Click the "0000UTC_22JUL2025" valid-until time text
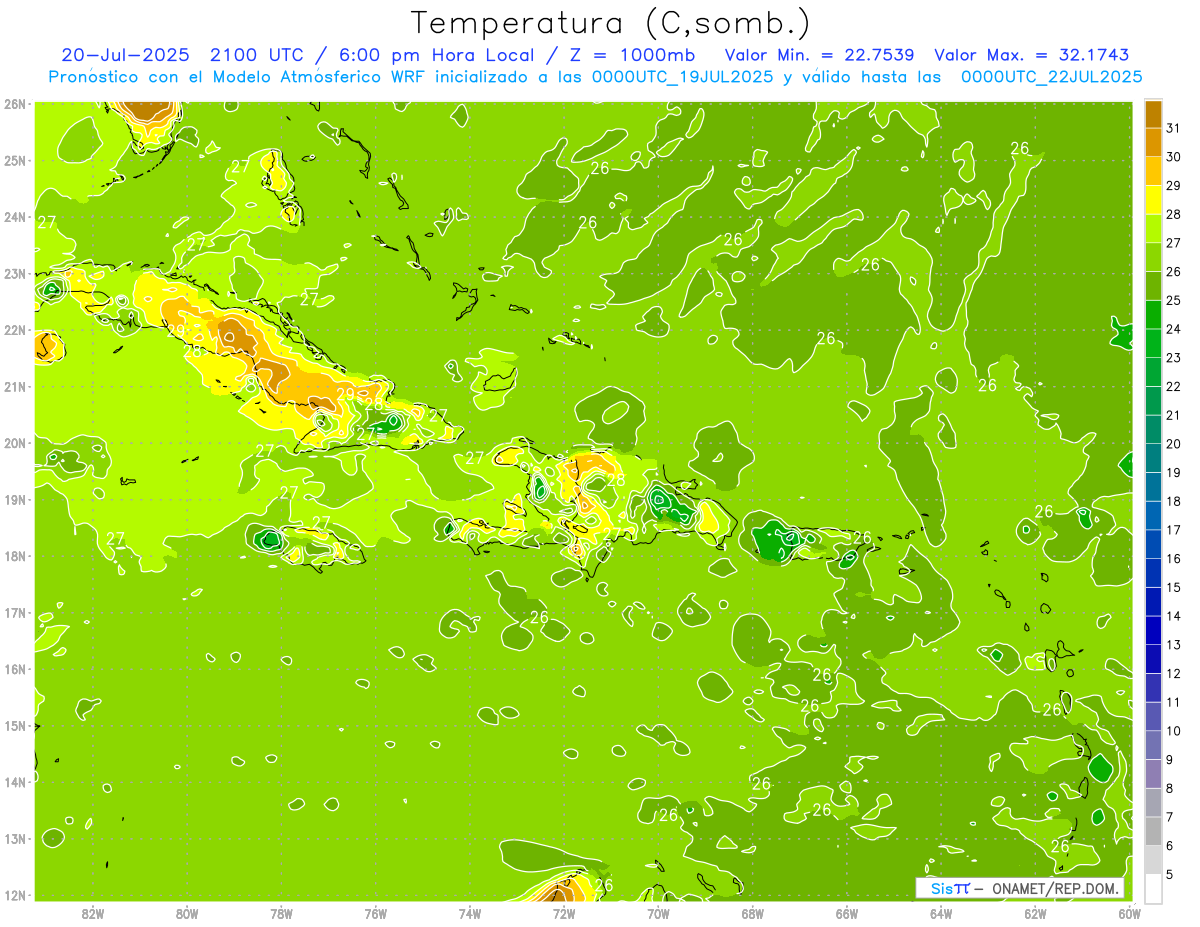The image size is (1200, 927). (1052, 76)
